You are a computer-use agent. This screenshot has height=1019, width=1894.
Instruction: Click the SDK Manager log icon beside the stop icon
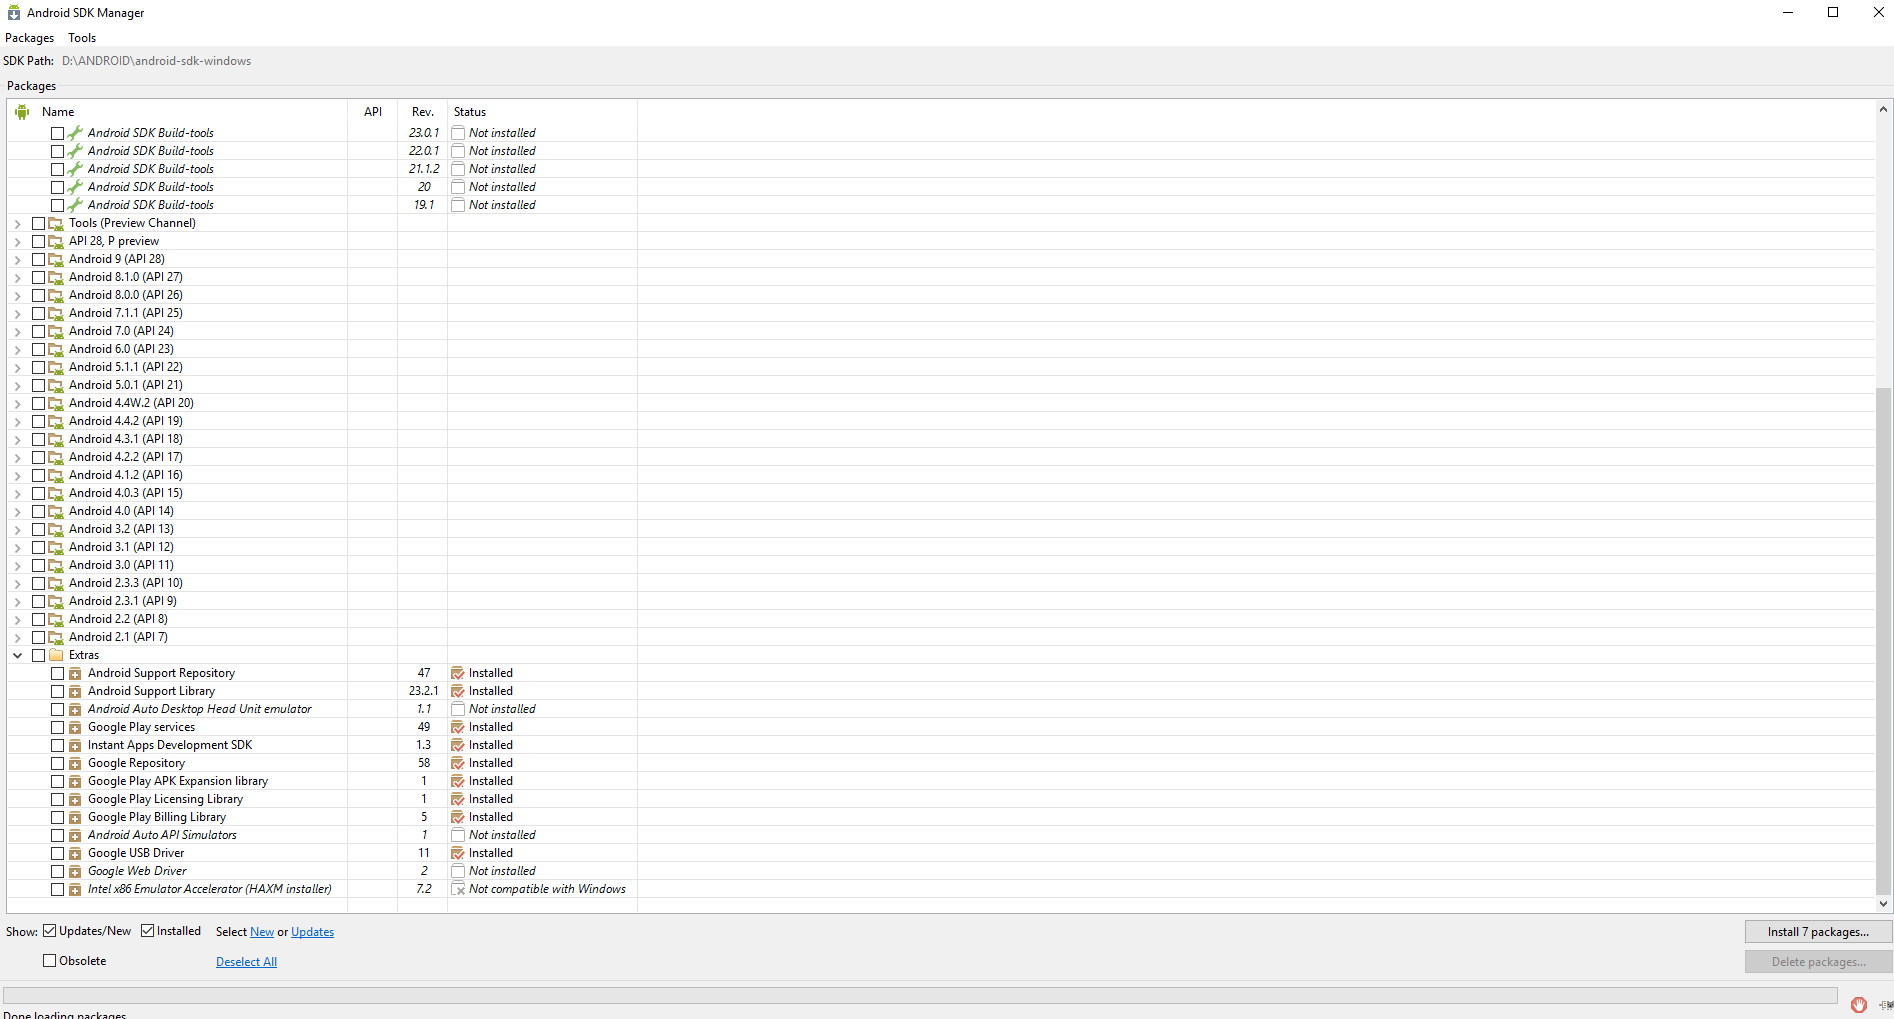coord(1886,1005)
